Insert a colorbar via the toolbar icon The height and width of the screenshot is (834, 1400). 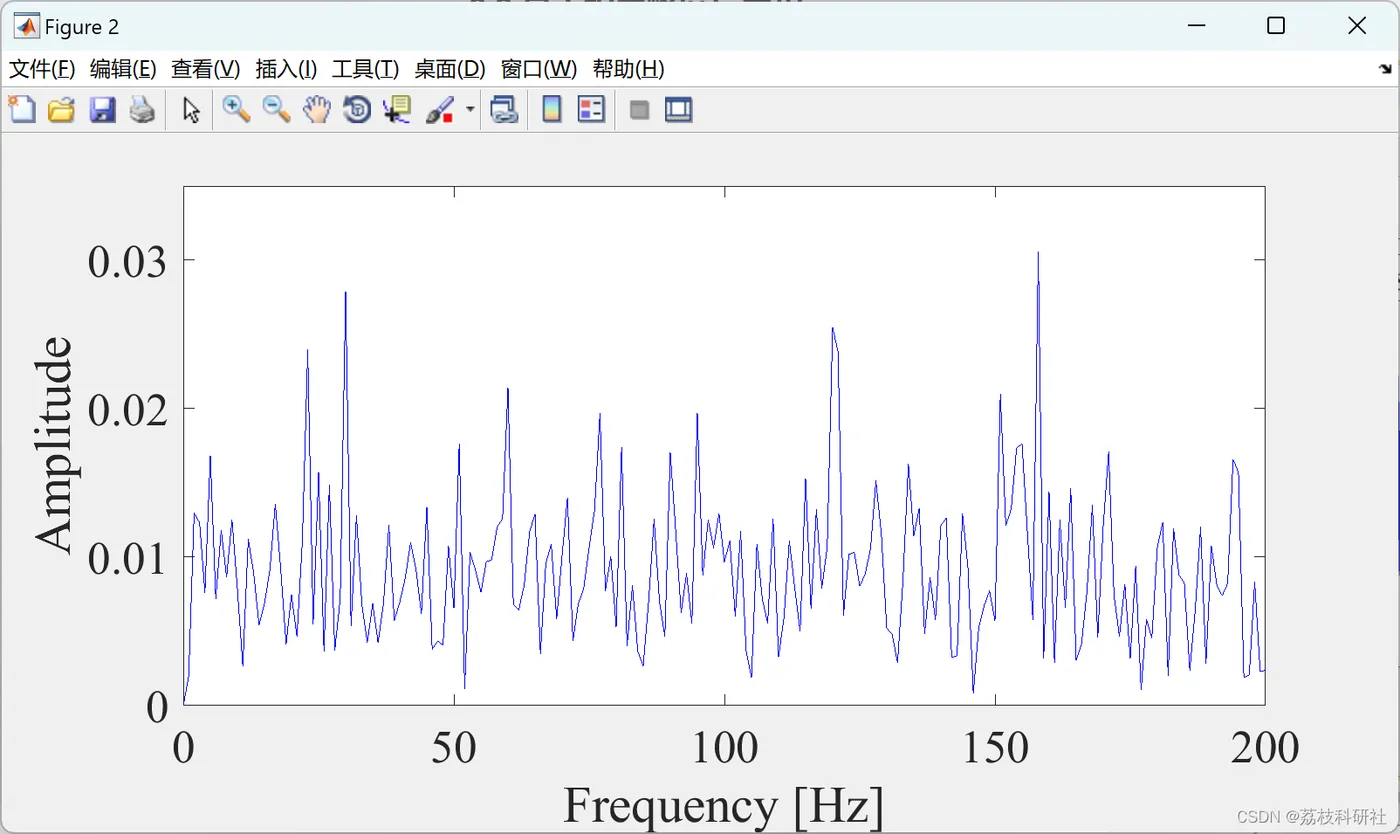tap(551, 109)
